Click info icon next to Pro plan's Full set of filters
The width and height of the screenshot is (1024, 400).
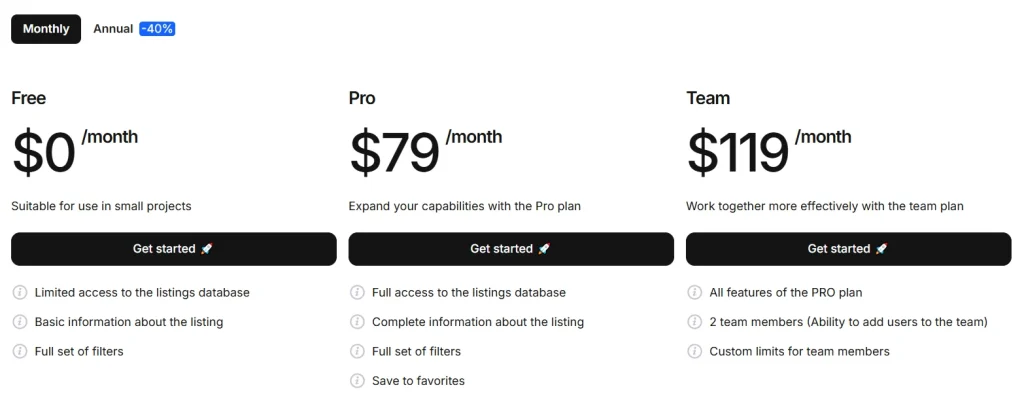[x=357, y=351]
